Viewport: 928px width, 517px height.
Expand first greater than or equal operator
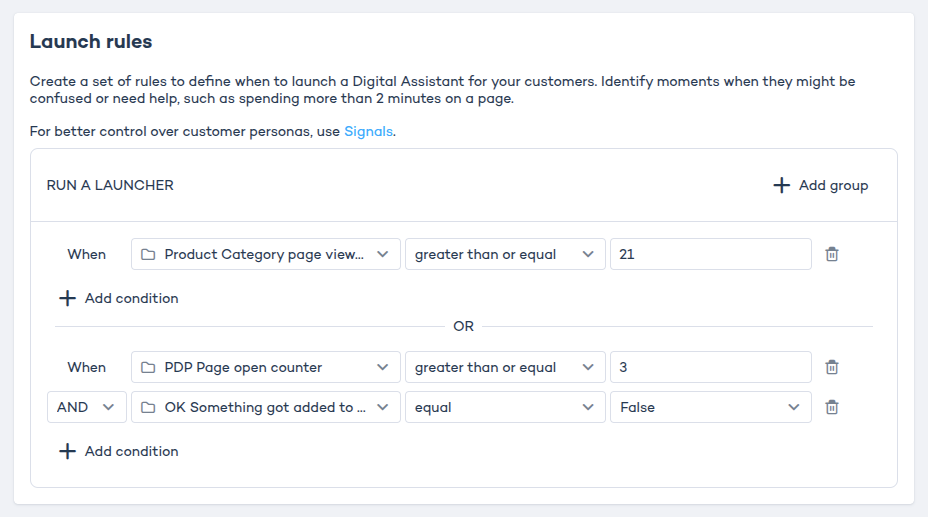click(505, 254)
